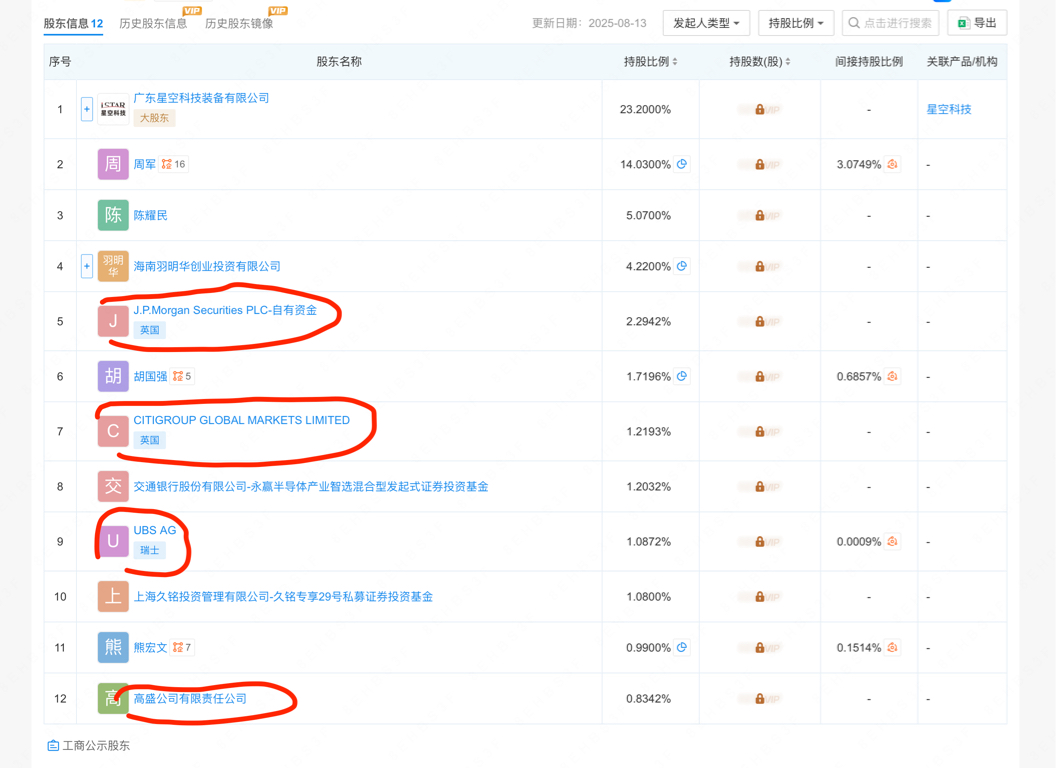
Task: Click 大股东 tag under 广东星空科技
Action: click(x=154, y=118)
